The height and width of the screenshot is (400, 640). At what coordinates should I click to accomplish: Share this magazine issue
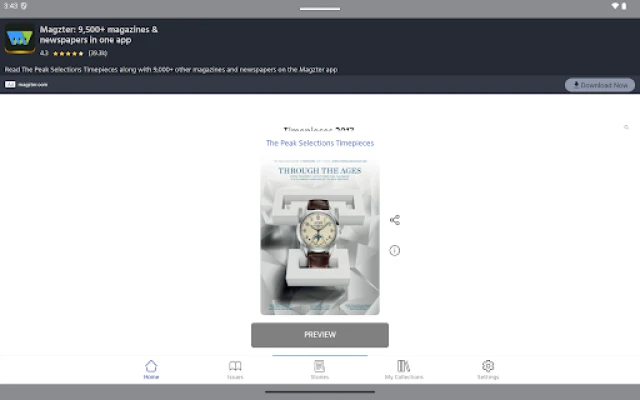pos(395,220)
